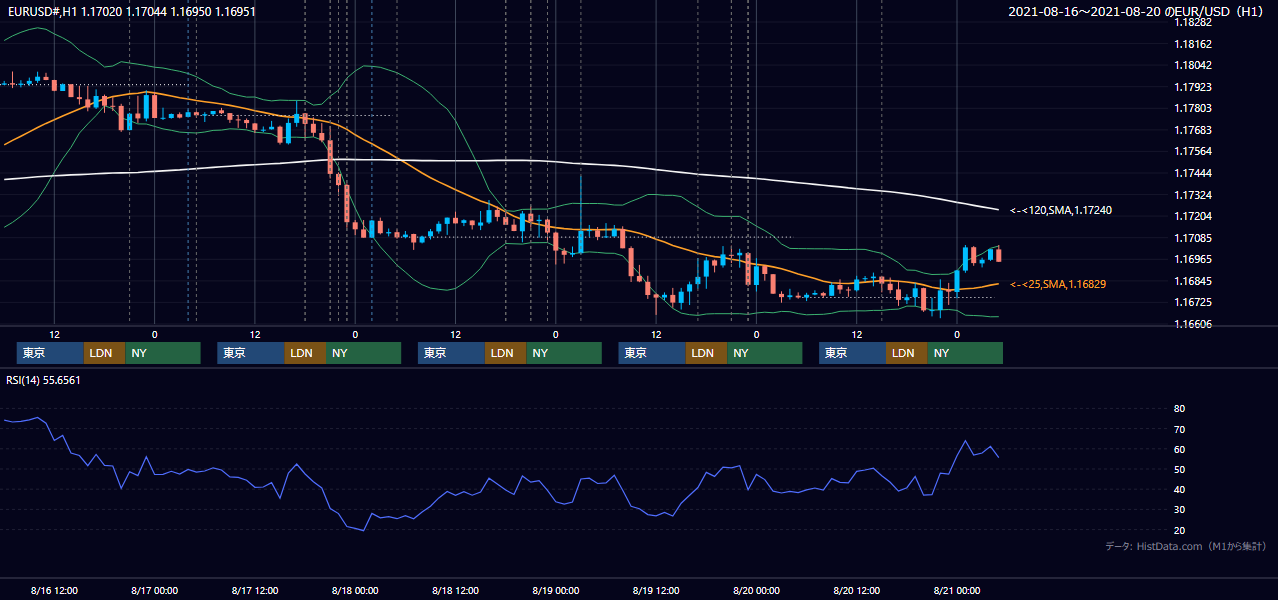Image resolution: width=1278 pixels, height=600 pixels.
Task: Click price axis label 1.16606
Action: coord(1193,324)
